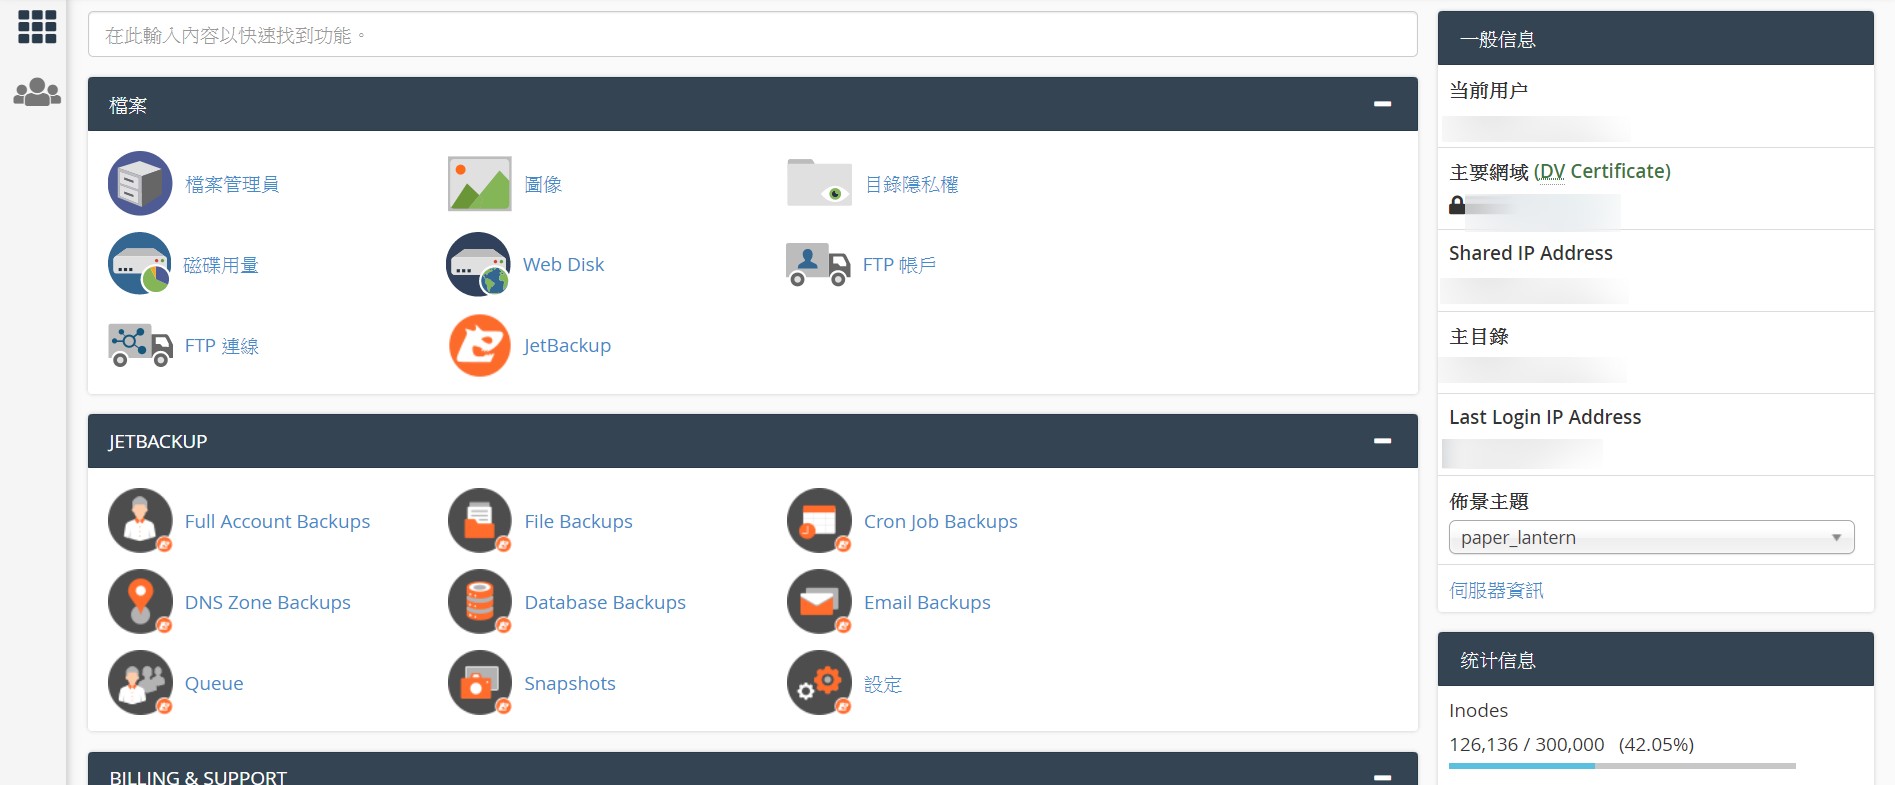This screenshot has width=1895, height=785.
Task: Open File Backups link
Action: [578, 521]
